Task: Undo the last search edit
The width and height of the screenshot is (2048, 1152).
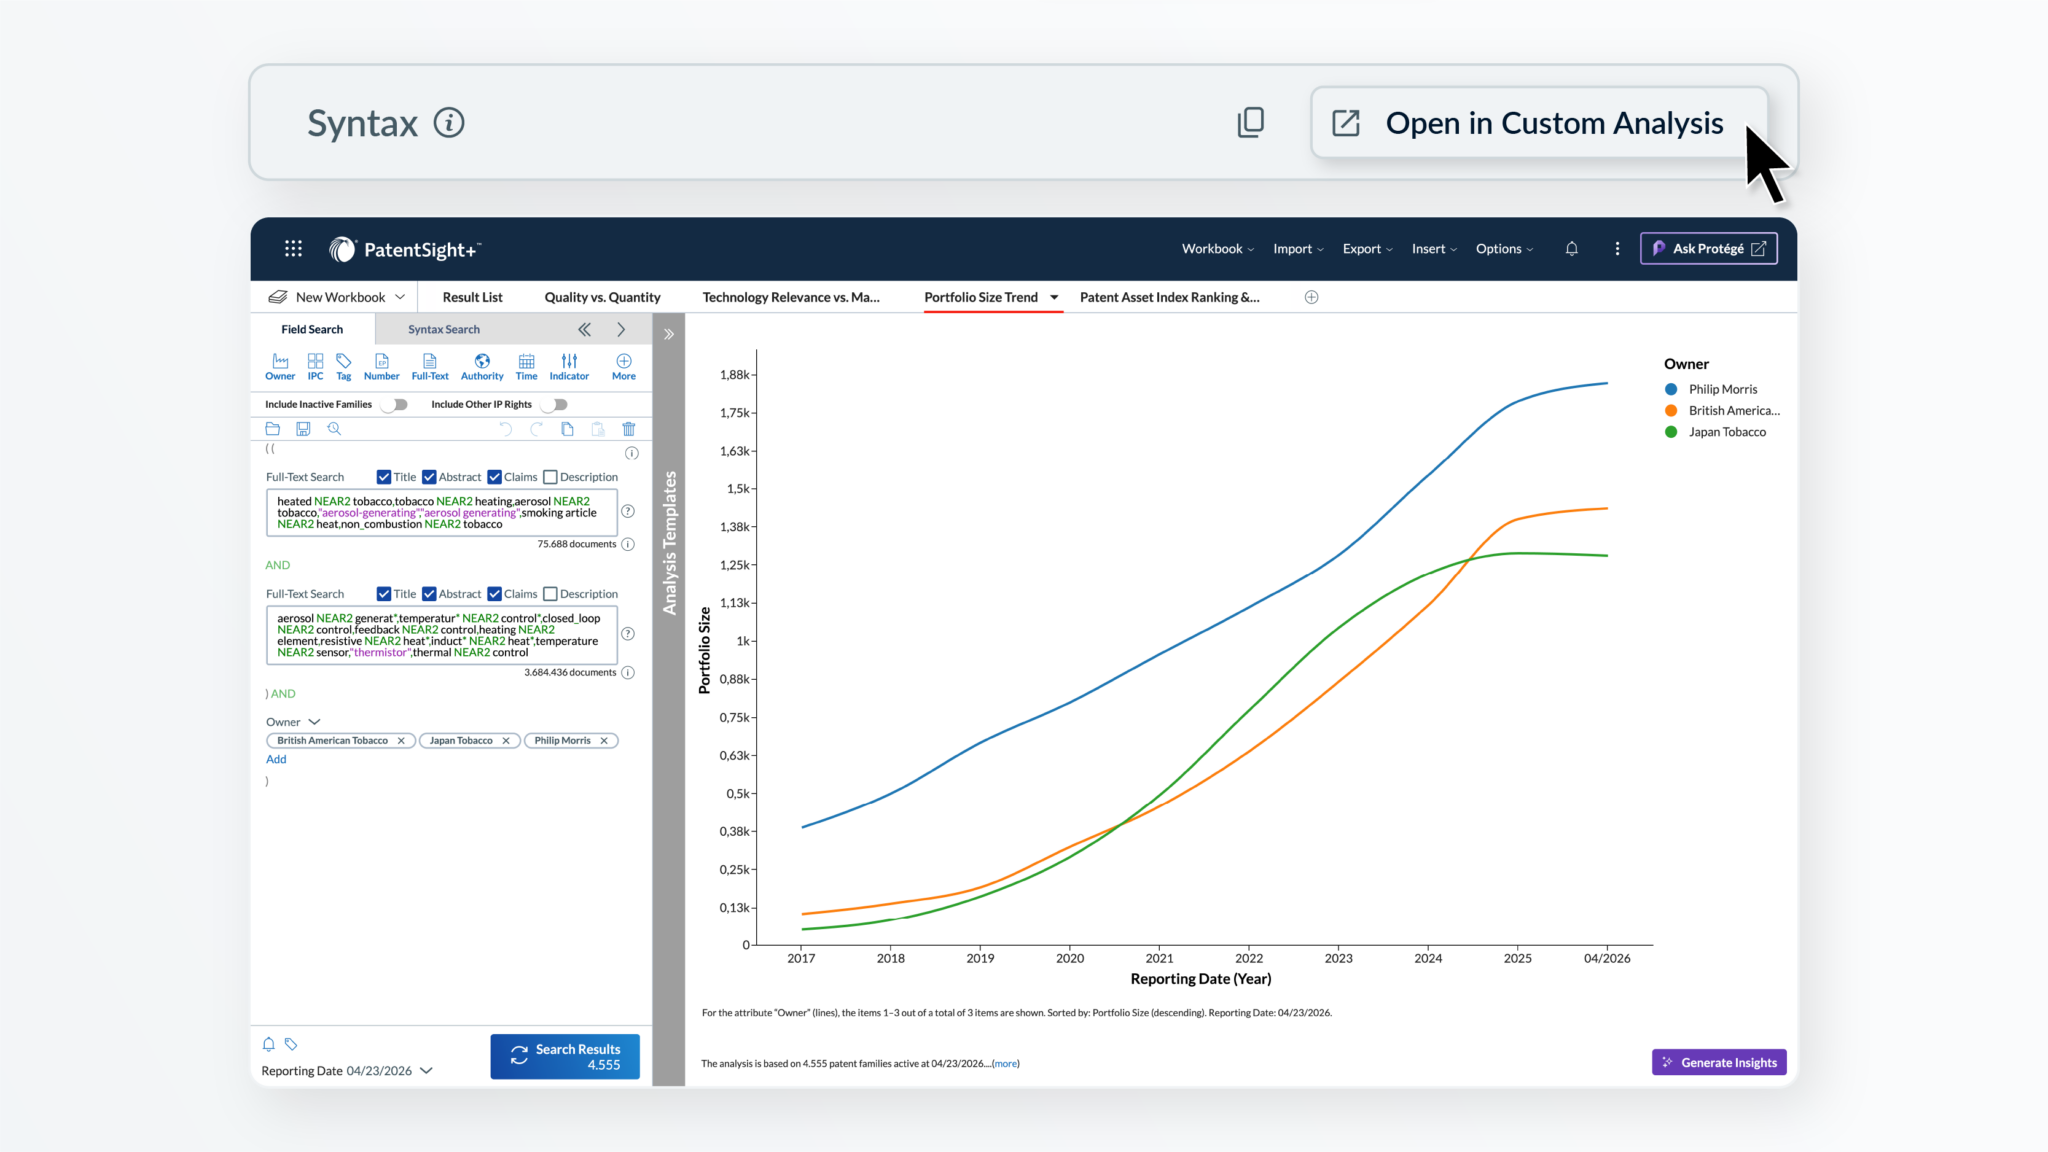Action: pos(505,429)
